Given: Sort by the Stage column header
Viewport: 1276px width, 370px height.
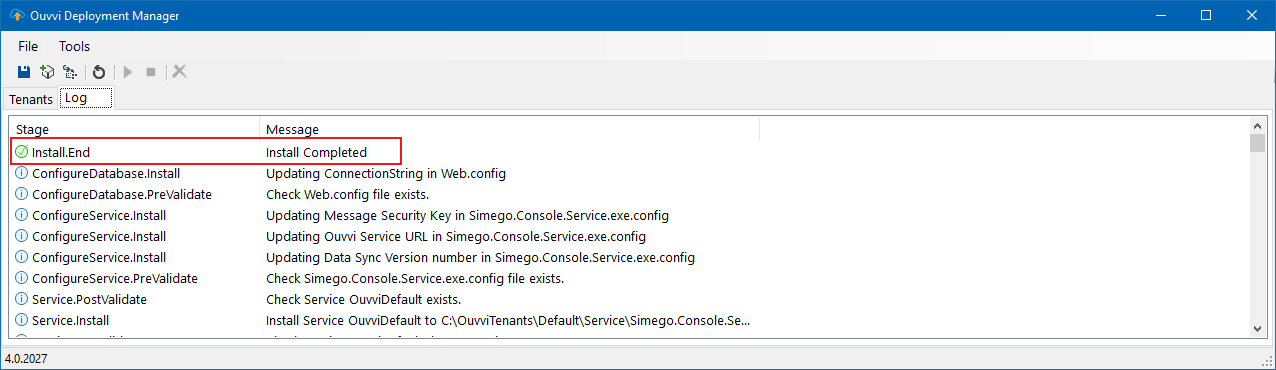Looking at the screenshot, I should (135, 129).
